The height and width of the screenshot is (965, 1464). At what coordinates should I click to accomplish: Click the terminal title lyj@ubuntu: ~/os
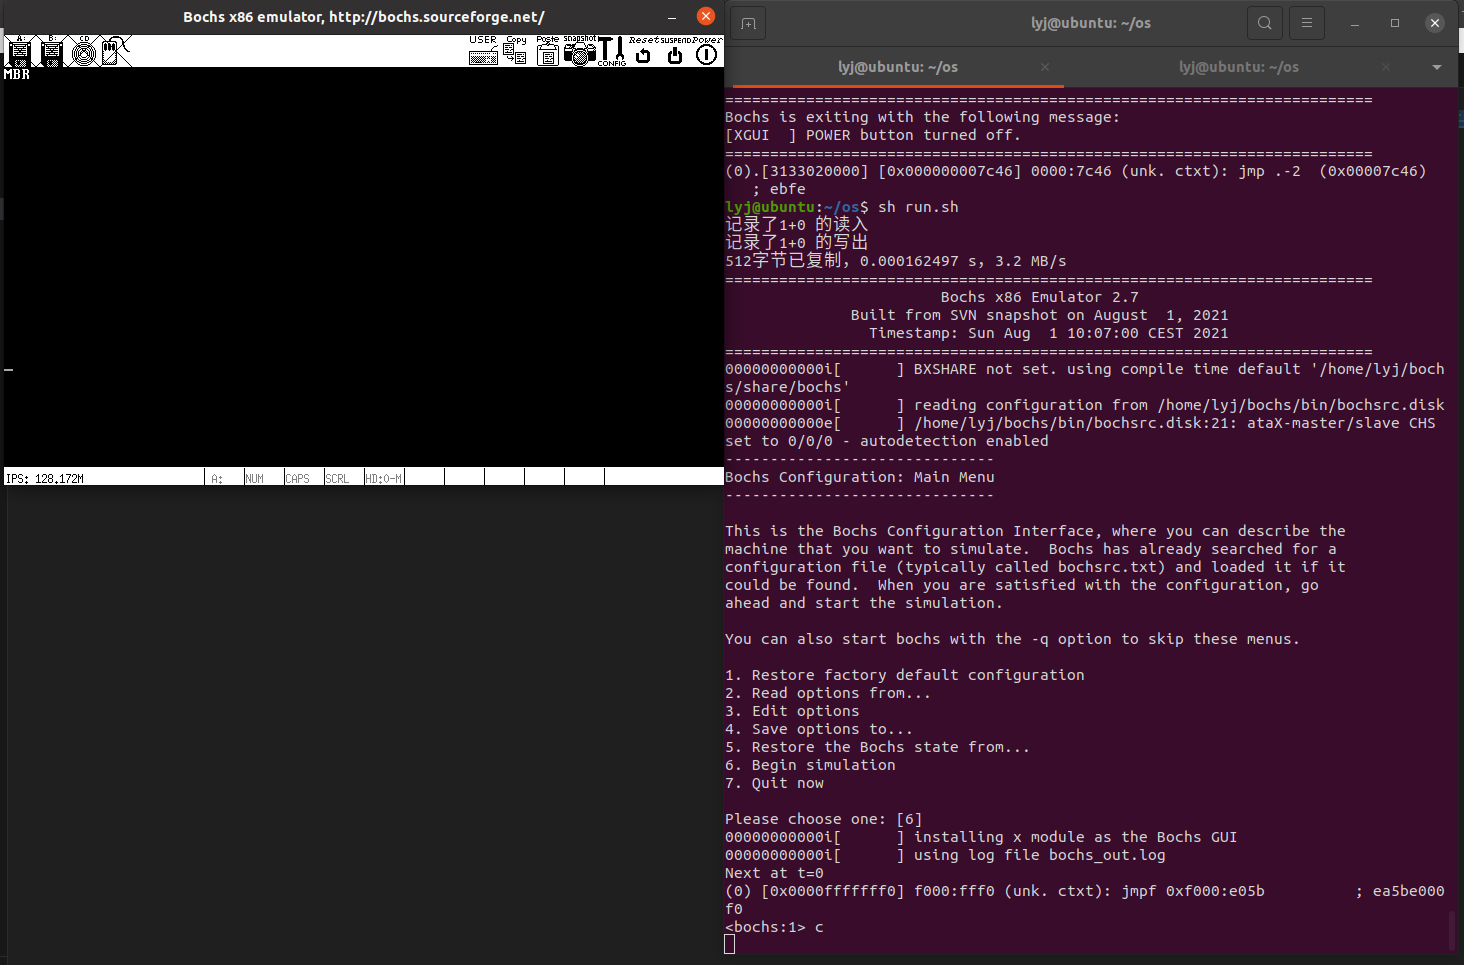point(1091,23)
